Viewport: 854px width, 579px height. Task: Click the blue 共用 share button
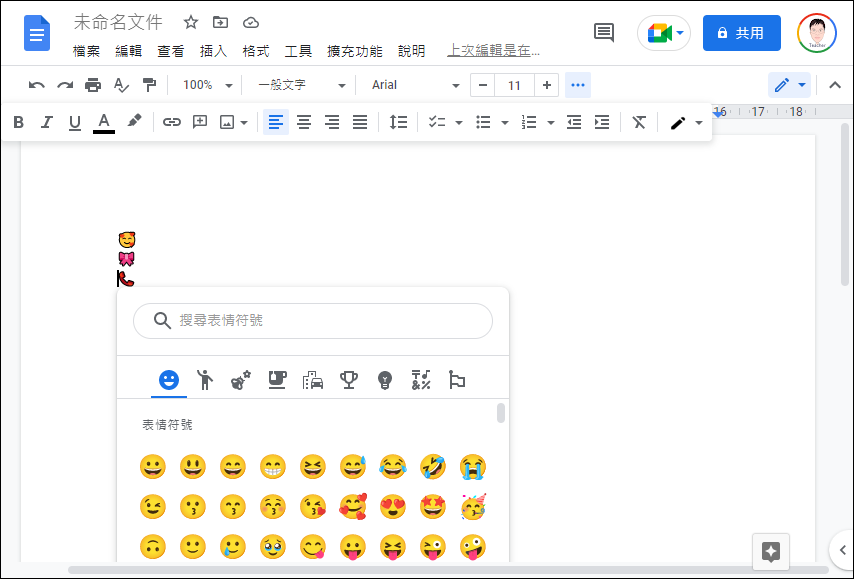pos(741,33)
